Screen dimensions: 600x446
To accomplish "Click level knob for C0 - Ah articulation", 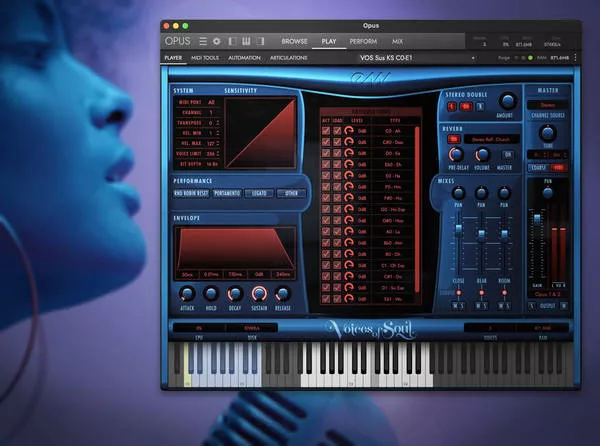I will click(349, 131).
